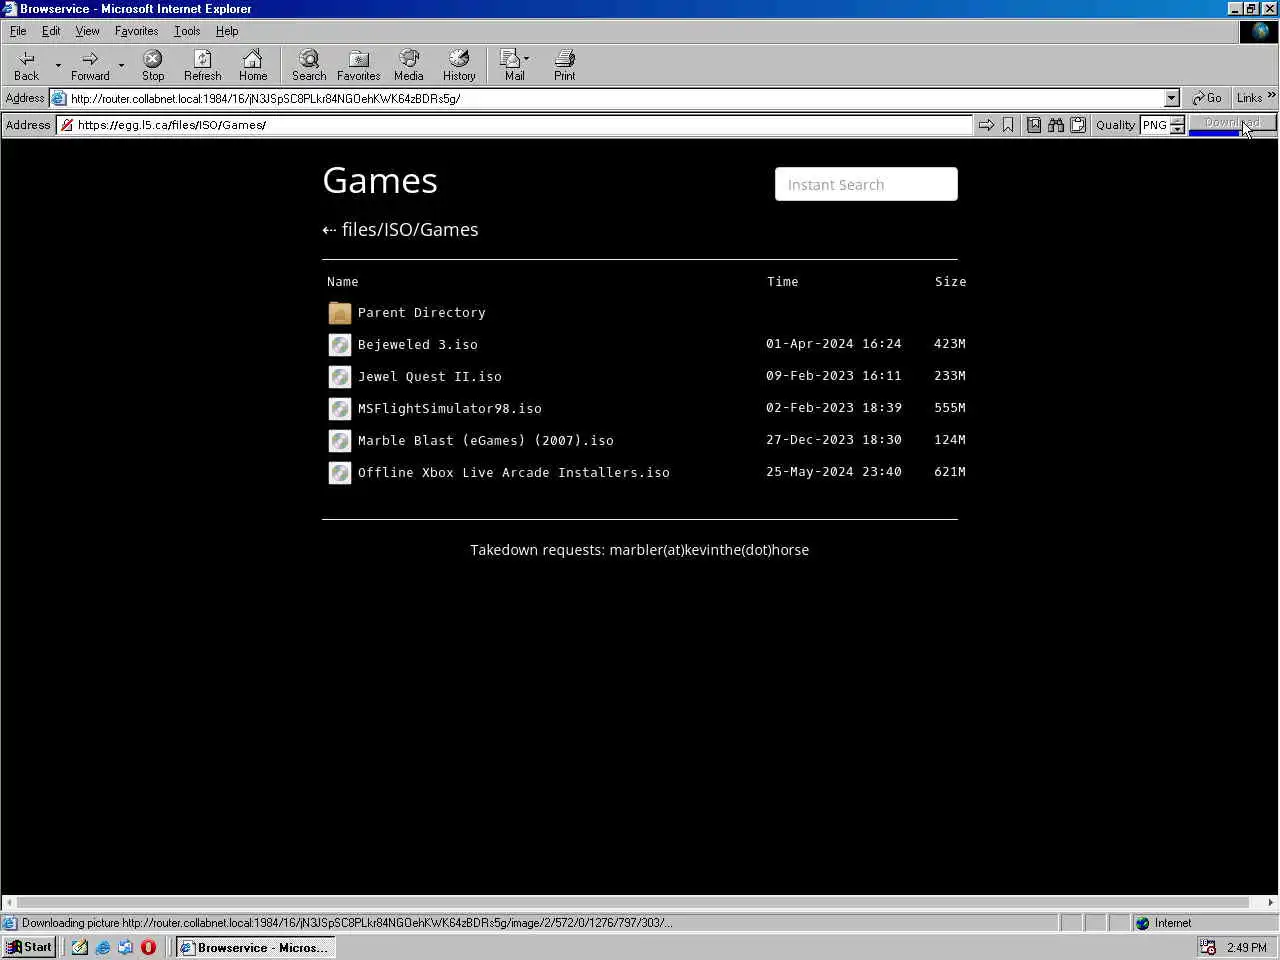Click the horizontal scrollbar right arrow
Viewport: 1280px width, 960px height.
click(x=1271, y=902)
